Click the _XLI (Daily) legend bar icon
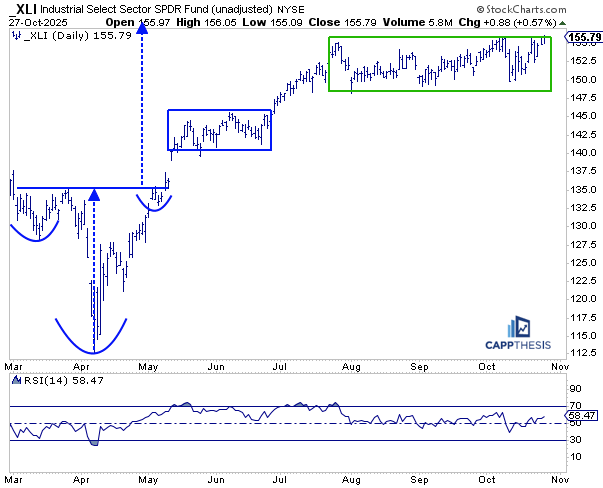 (x=16, y=35)
